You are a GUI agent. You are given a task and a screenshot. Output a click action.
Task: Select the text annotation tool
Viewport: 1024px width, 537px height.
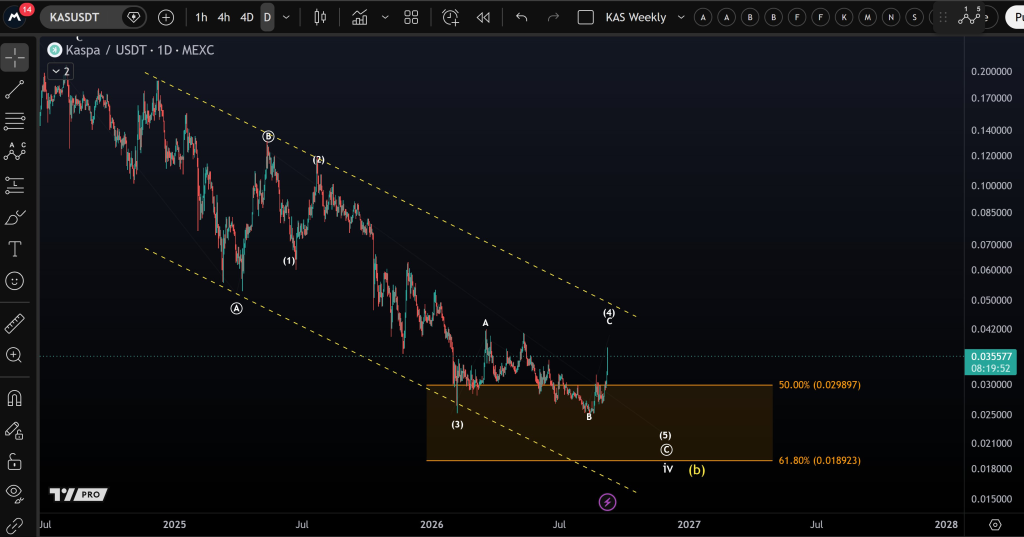pyautogui.click(x=14, y=249)
